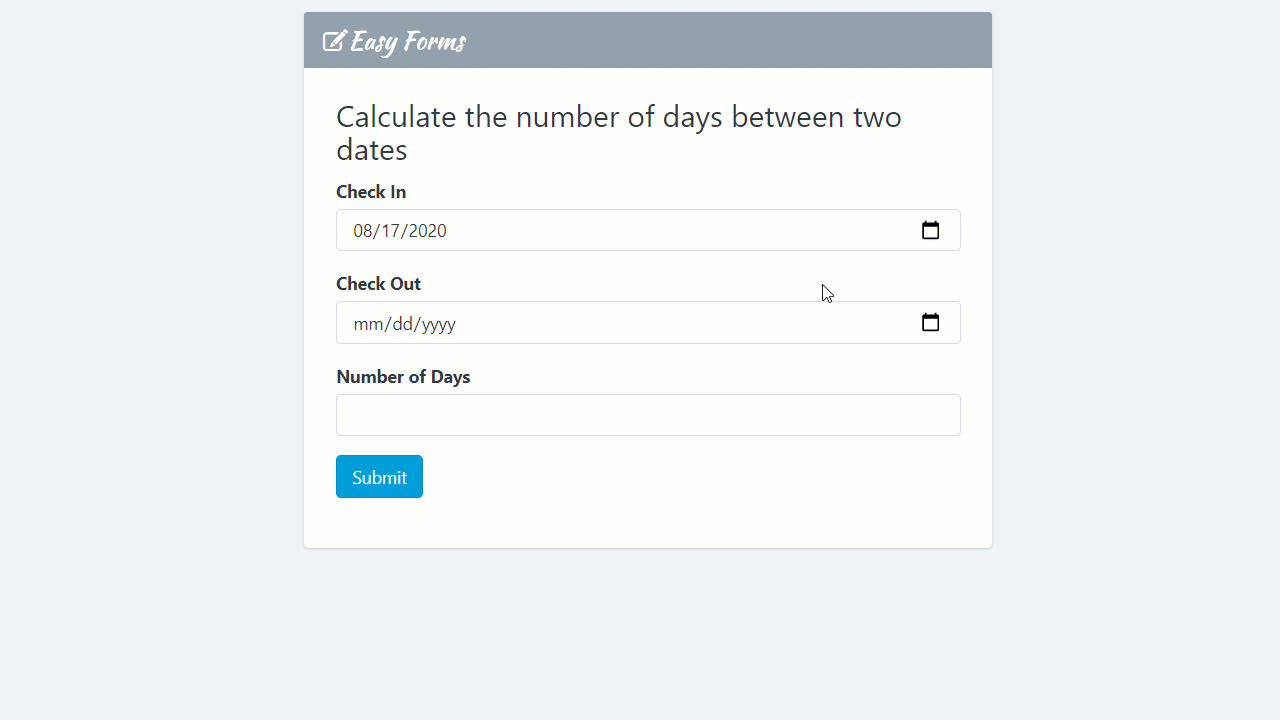This screenshot has height=720, width=1280.
Task: Select the date value 08/17/2020
Action: pyautogui.click(x=399, y=230)
